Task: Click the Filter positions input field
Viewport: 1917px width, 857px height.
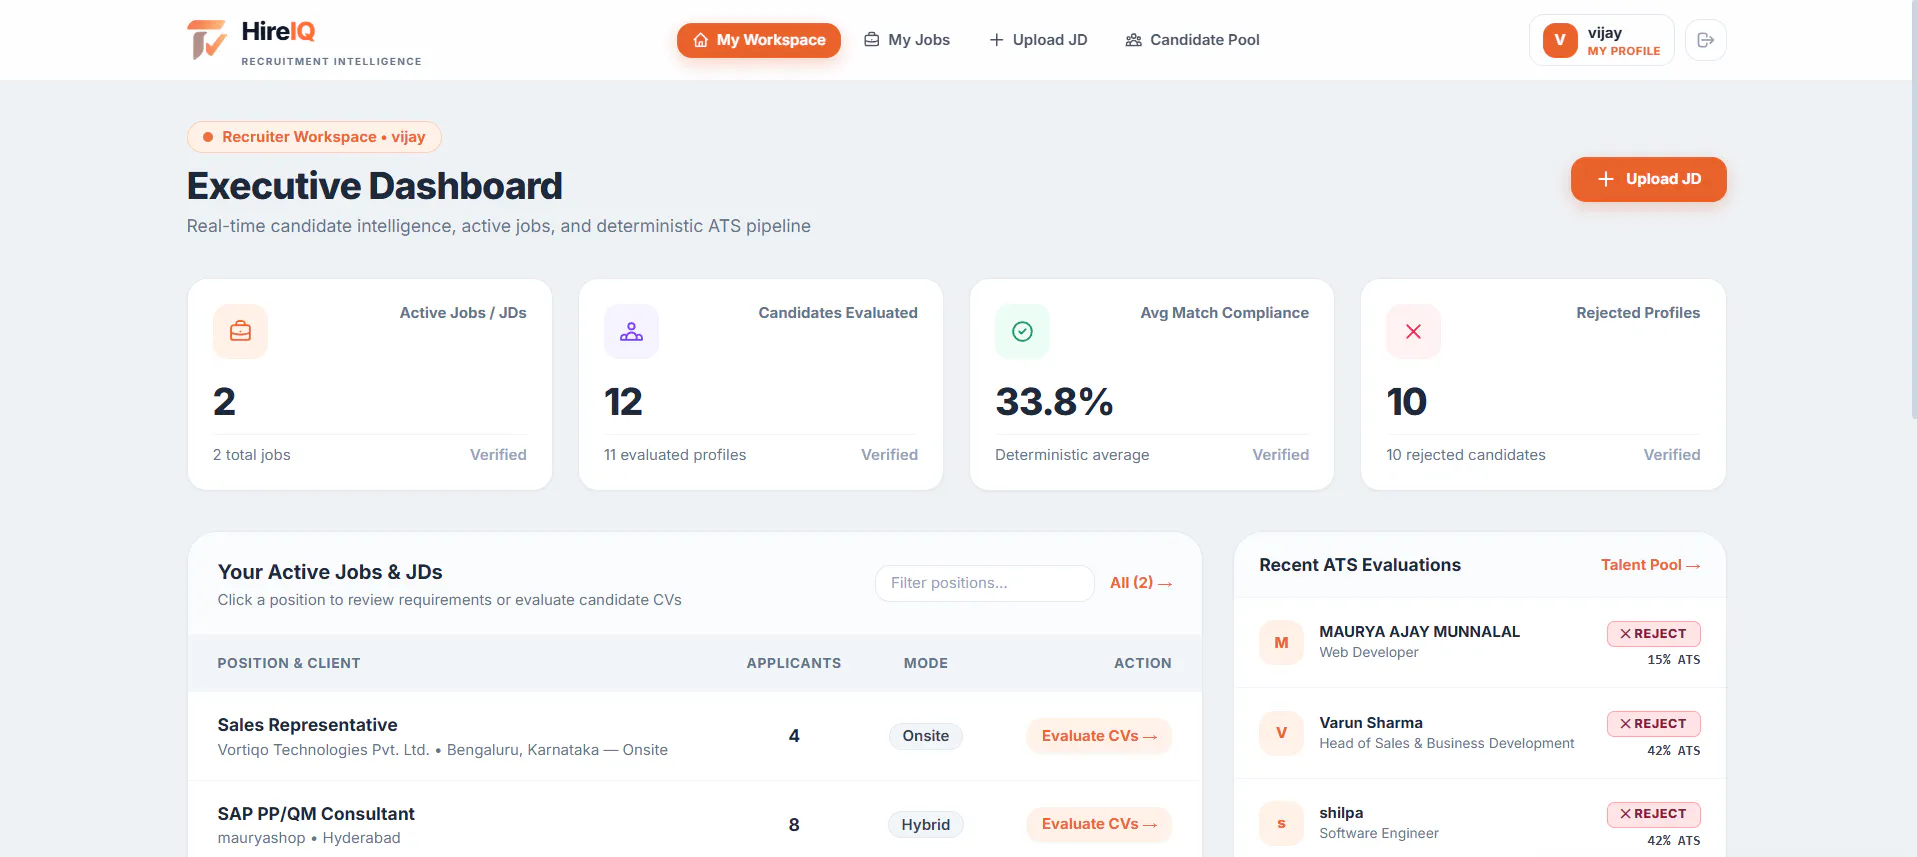Action: (984, 583)
